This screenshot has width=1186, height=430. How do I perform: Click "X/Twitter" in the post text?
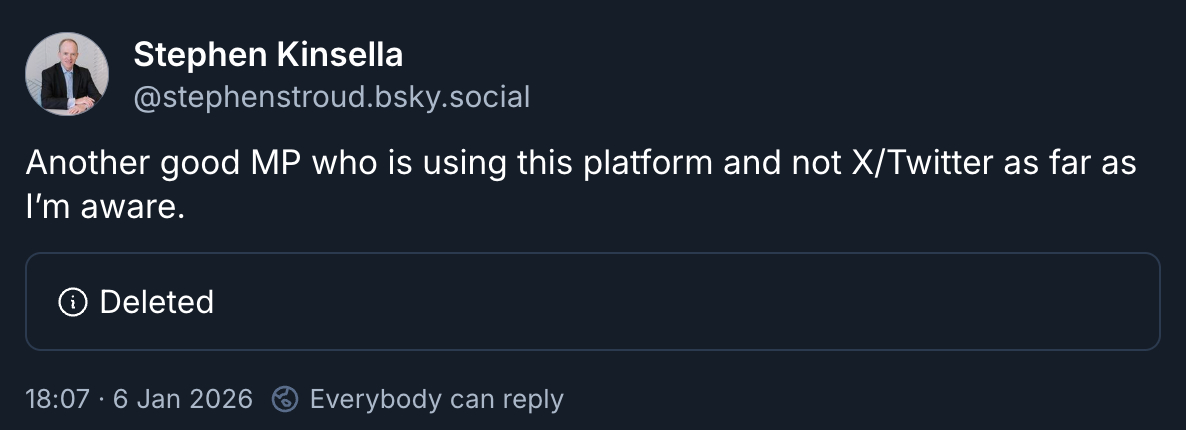894,164
